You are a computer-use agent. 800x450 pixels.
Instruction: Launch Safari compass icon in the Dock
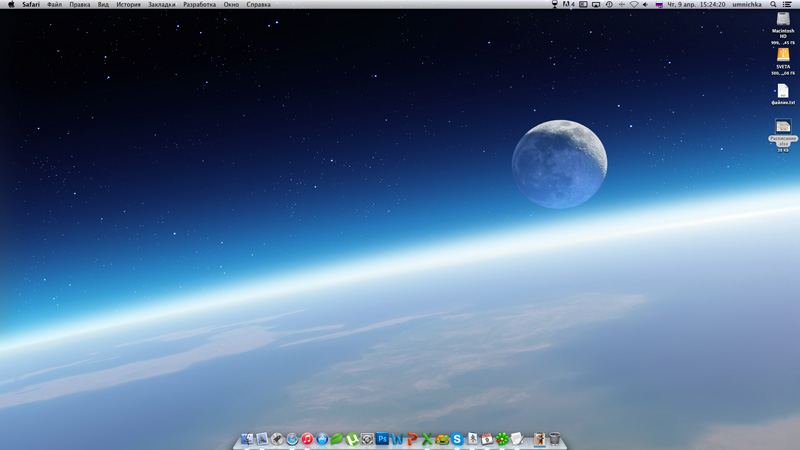(x=292, y=439)
